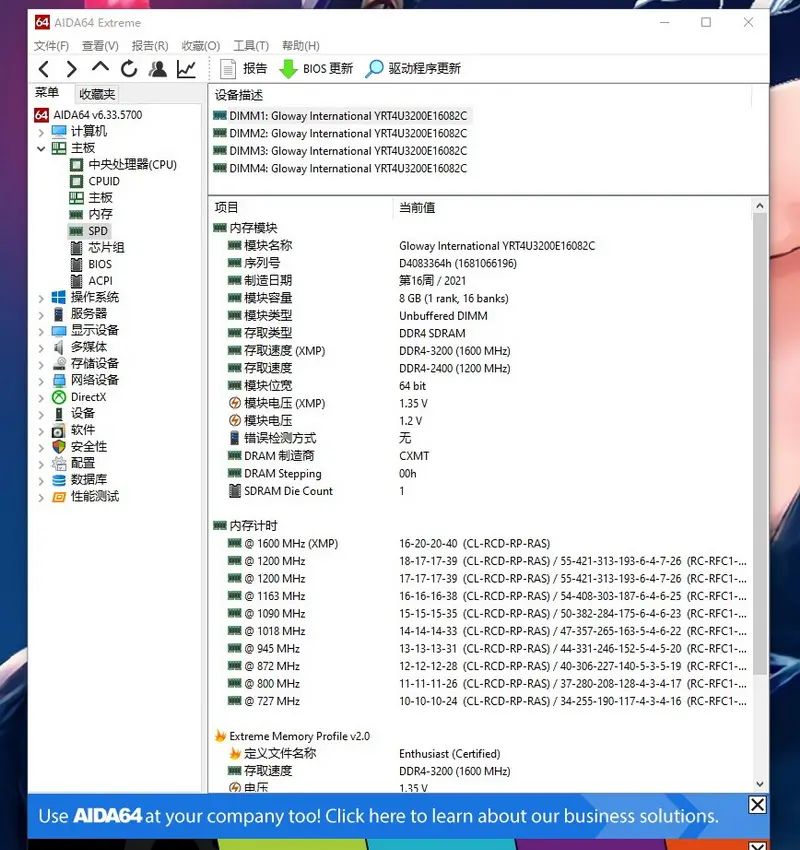The height and width of the screenshot is (850, 800).
Task: Open the graph chart icon
Action: point(186,69)
